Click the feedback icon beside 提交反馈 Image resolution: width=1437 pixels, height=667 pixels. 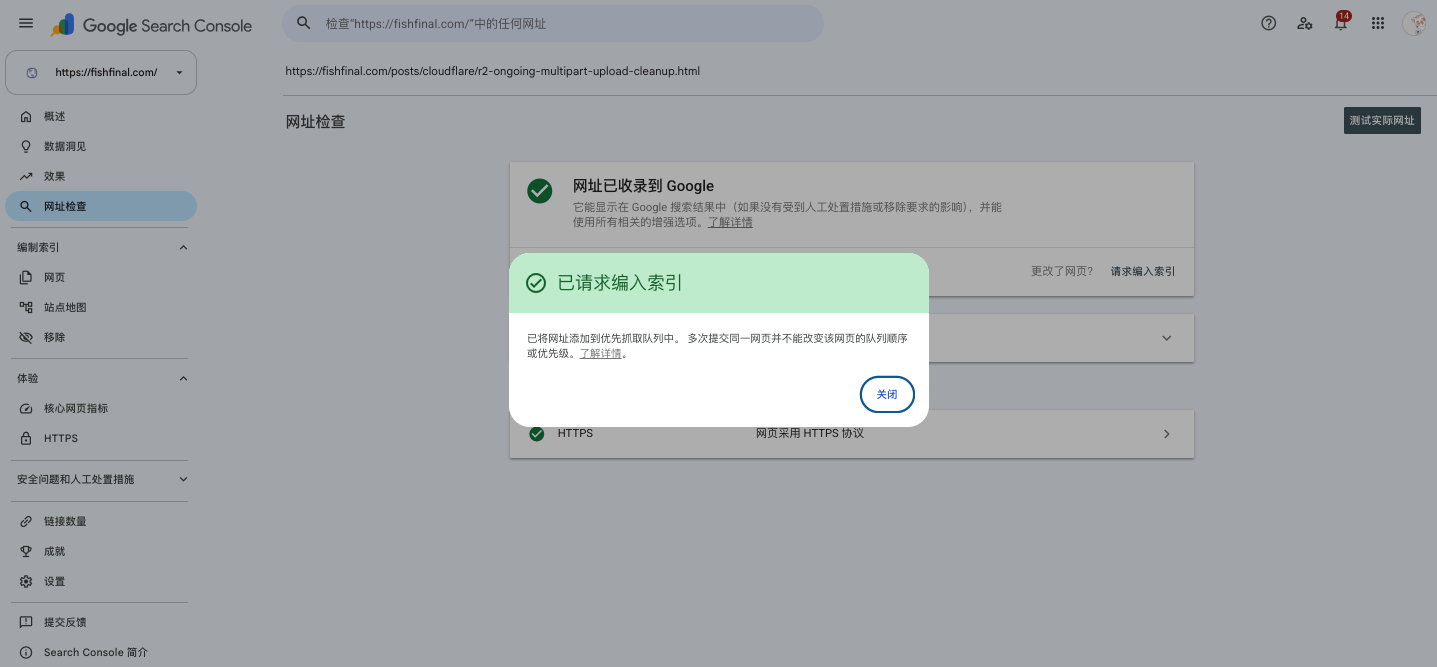[26, 622]
